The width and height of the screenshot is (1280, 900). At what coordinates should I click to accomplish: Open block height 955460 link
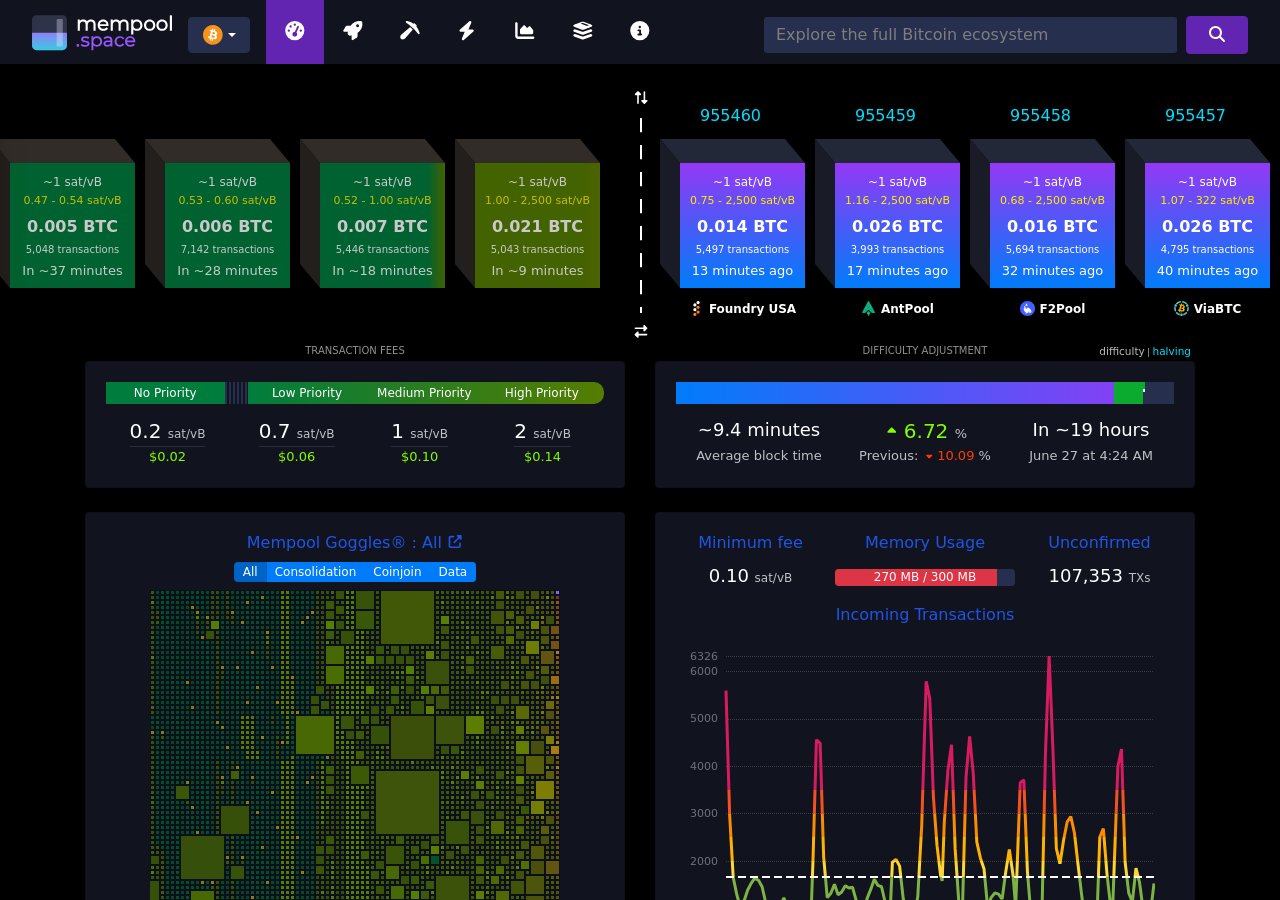730,116
